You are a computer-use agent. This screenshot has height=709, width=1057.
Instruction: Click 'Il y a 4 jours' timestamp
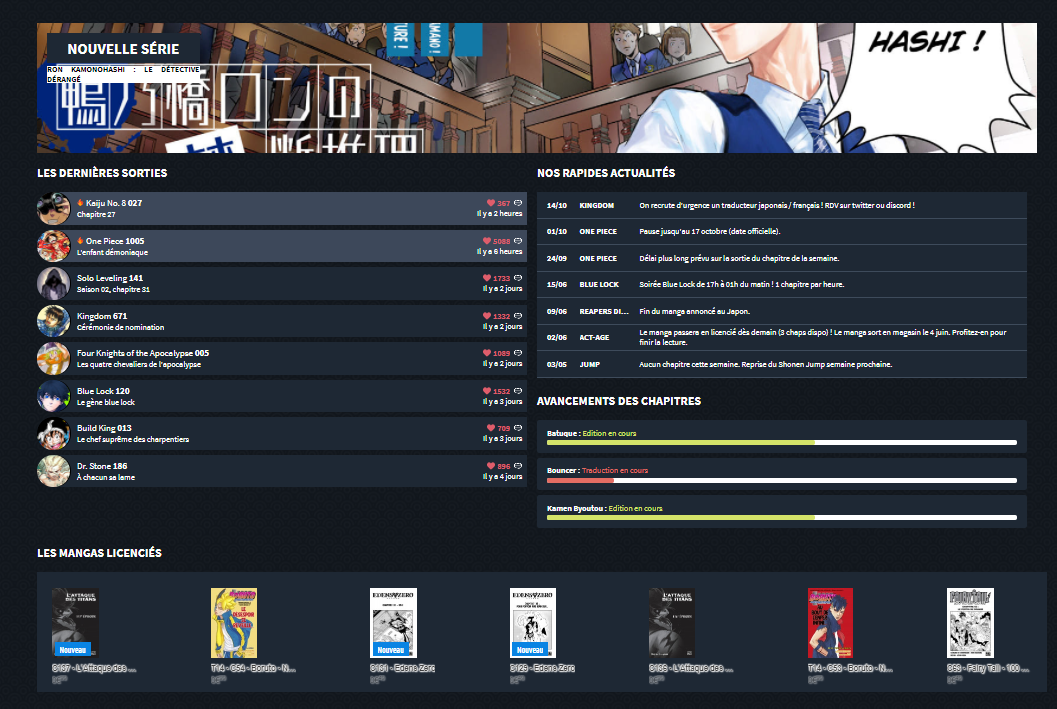click(x=502, y=476)
